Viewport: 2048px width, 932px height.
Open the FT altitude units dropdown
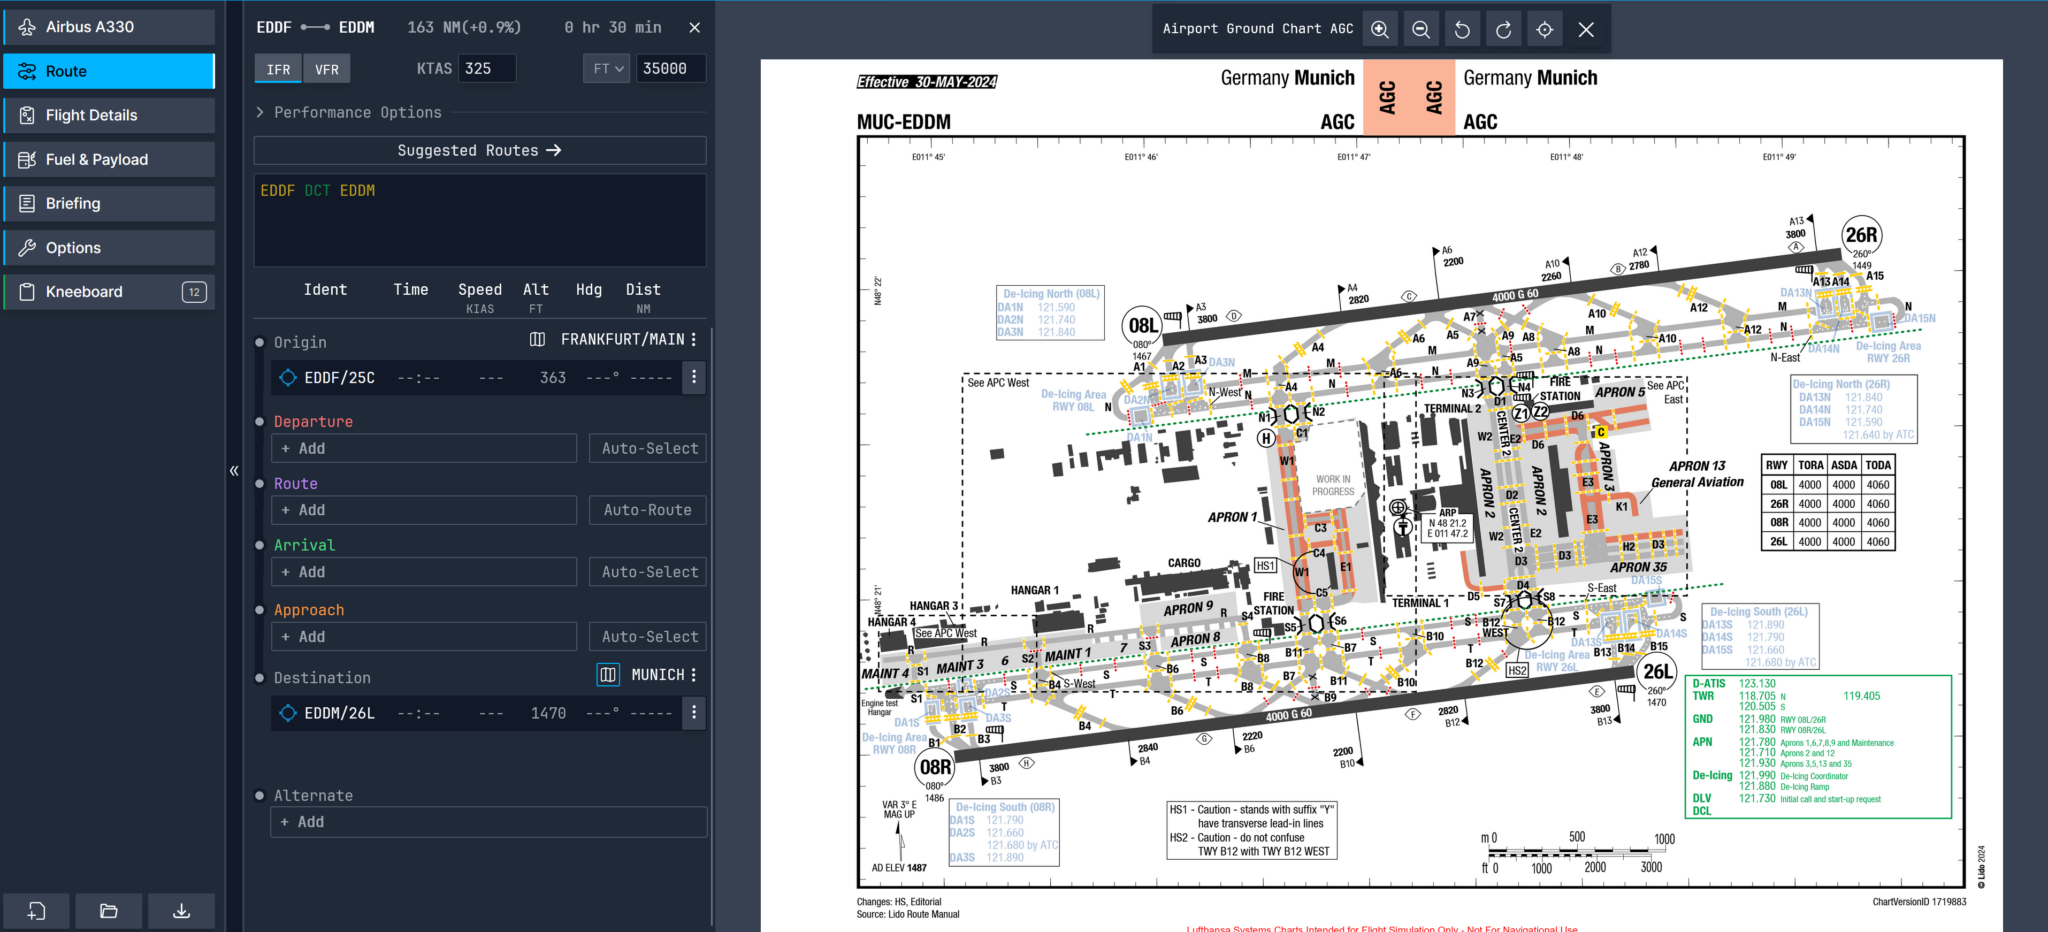coord(606,68)
